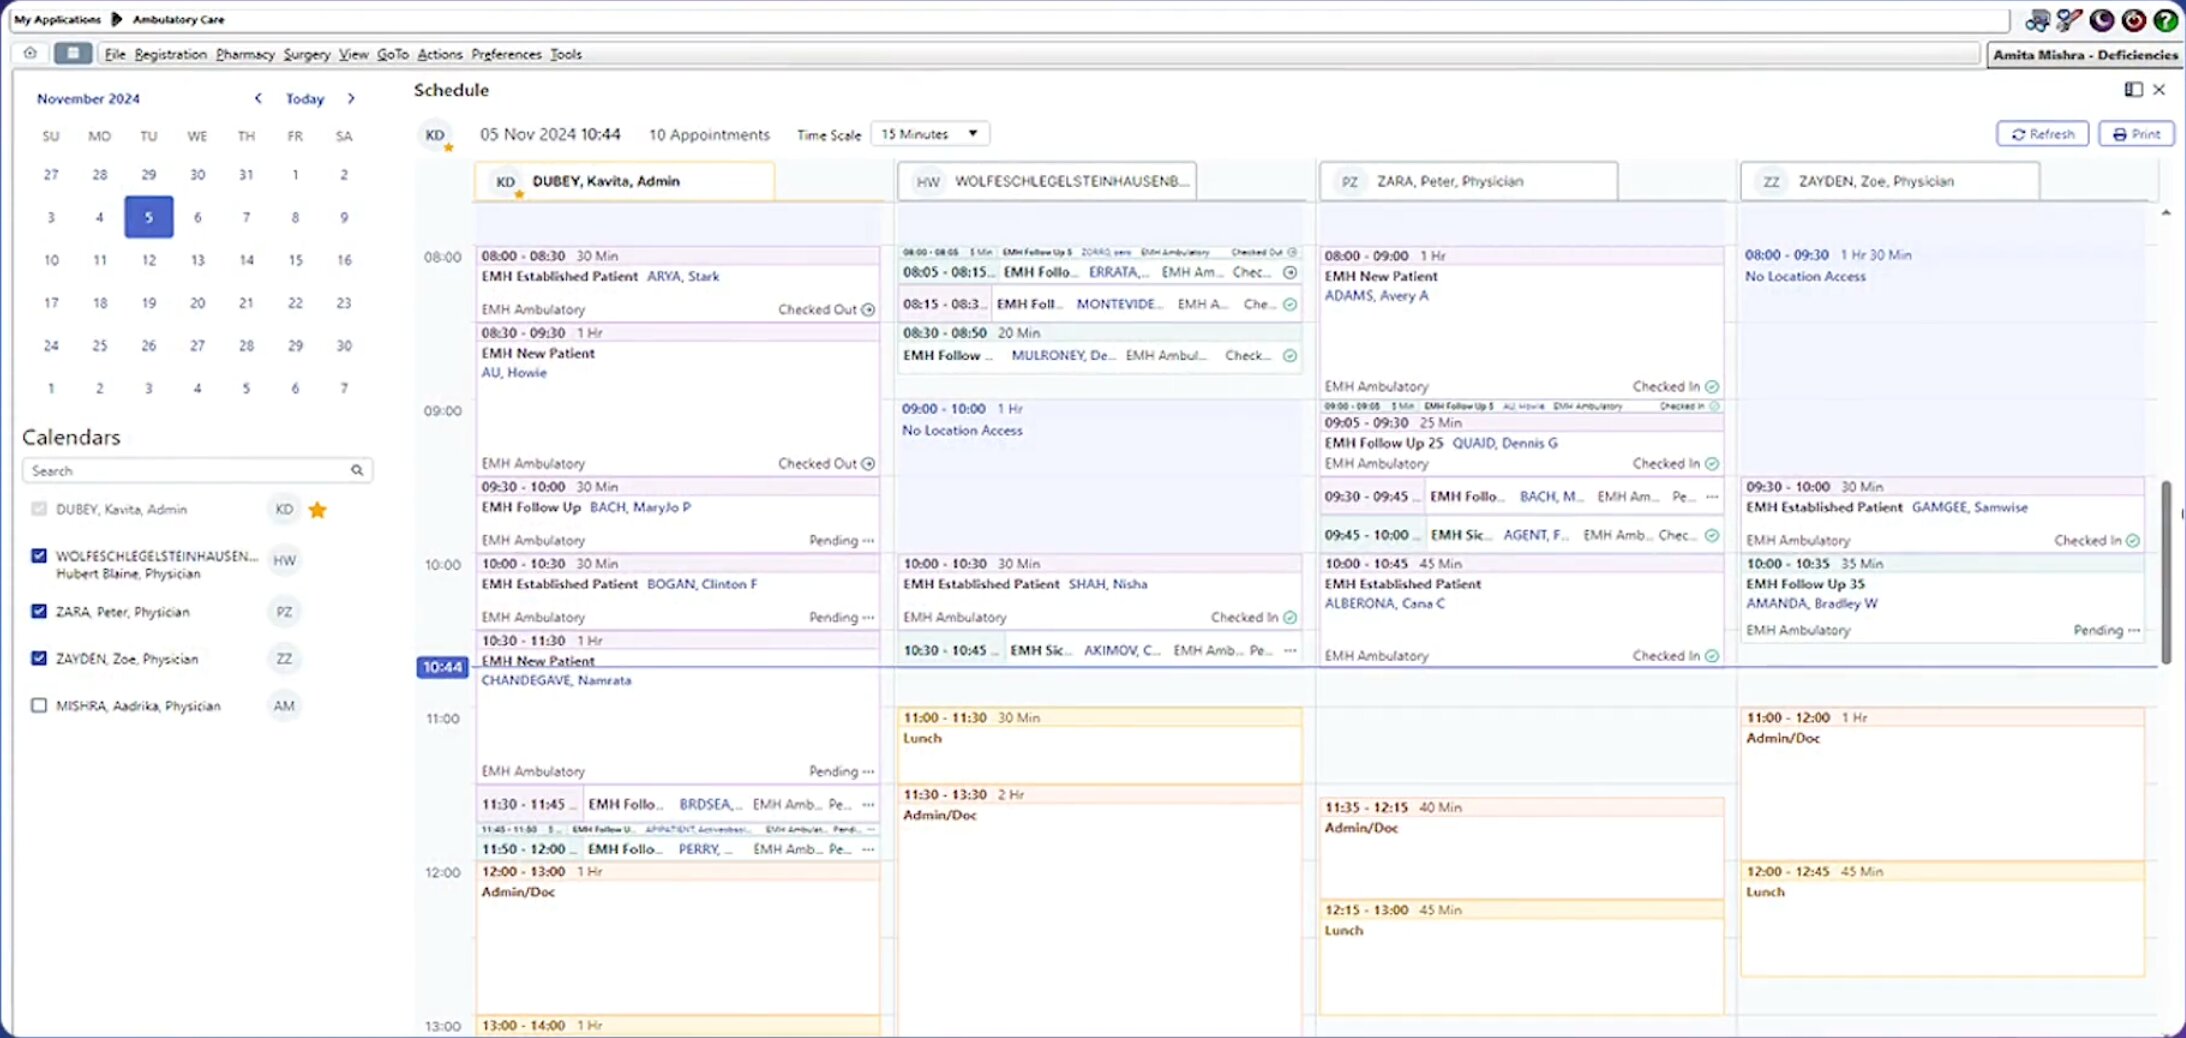The image size is (2186, 1038).
Task: Click the schedule vertical scrollbar thumb
Action: tap(2166, 570)
